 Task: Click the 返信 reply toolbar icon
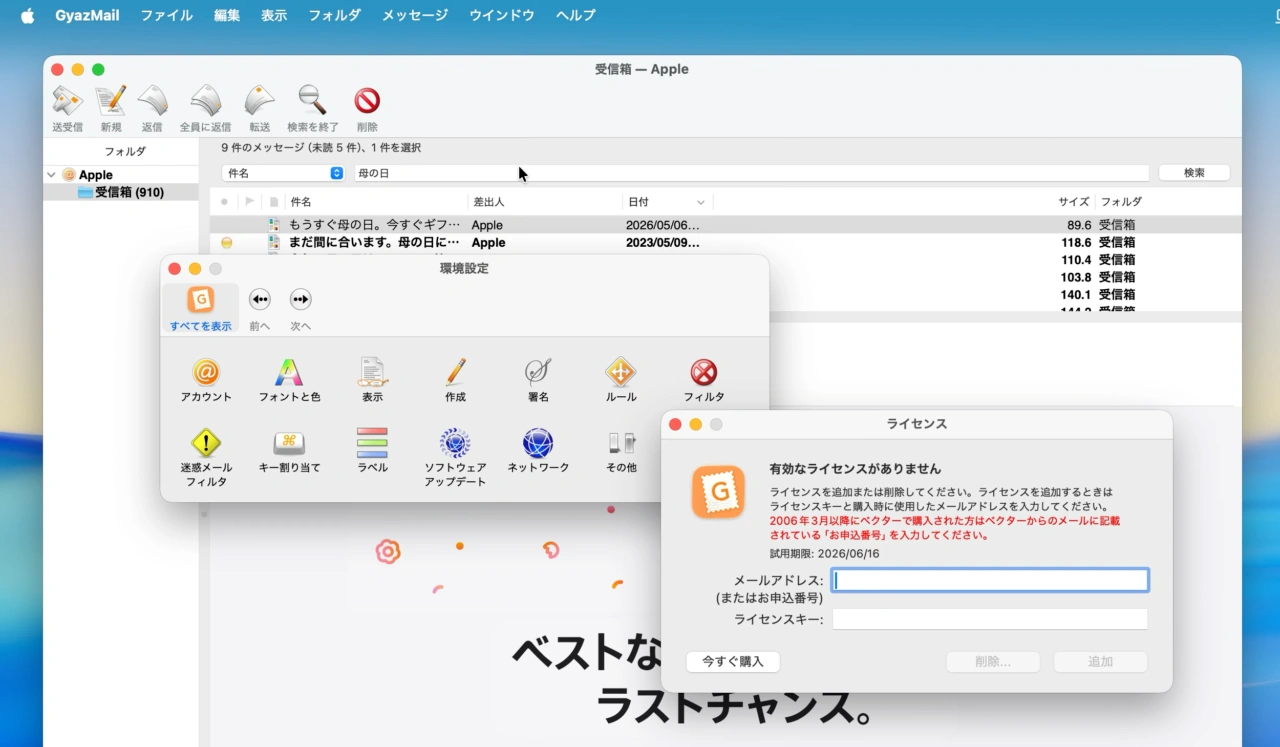[152, 101]
